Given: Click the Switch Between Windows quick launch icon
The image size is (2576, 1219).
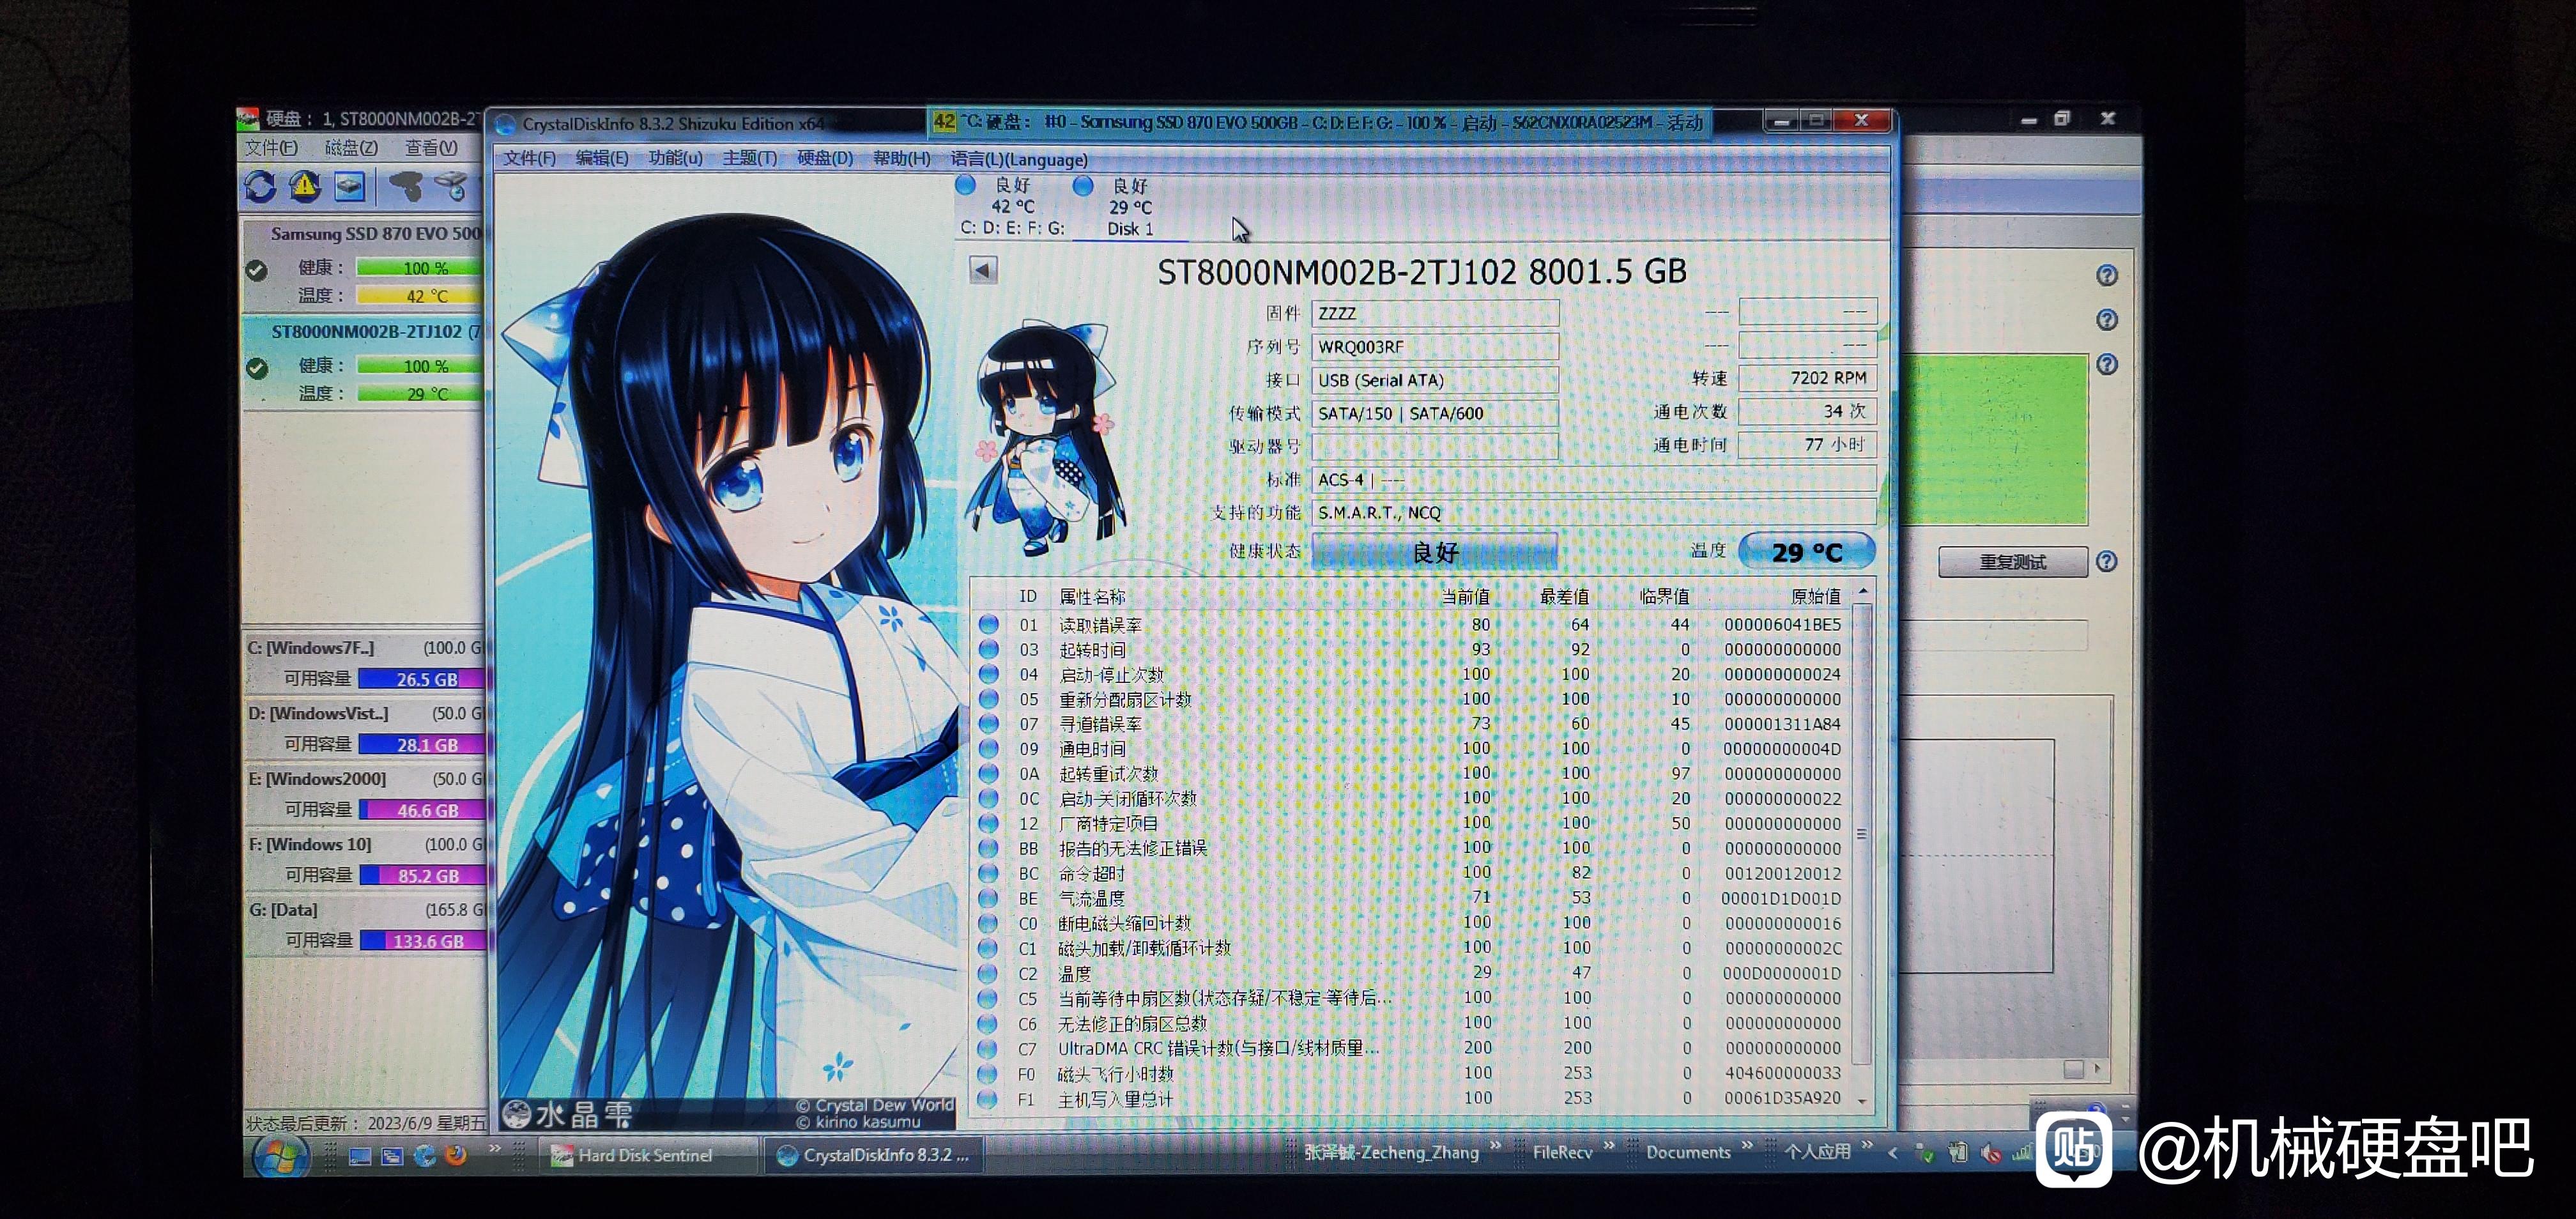Looking at the screenshot, I should pyautogui.click(x=392, y=1156).
